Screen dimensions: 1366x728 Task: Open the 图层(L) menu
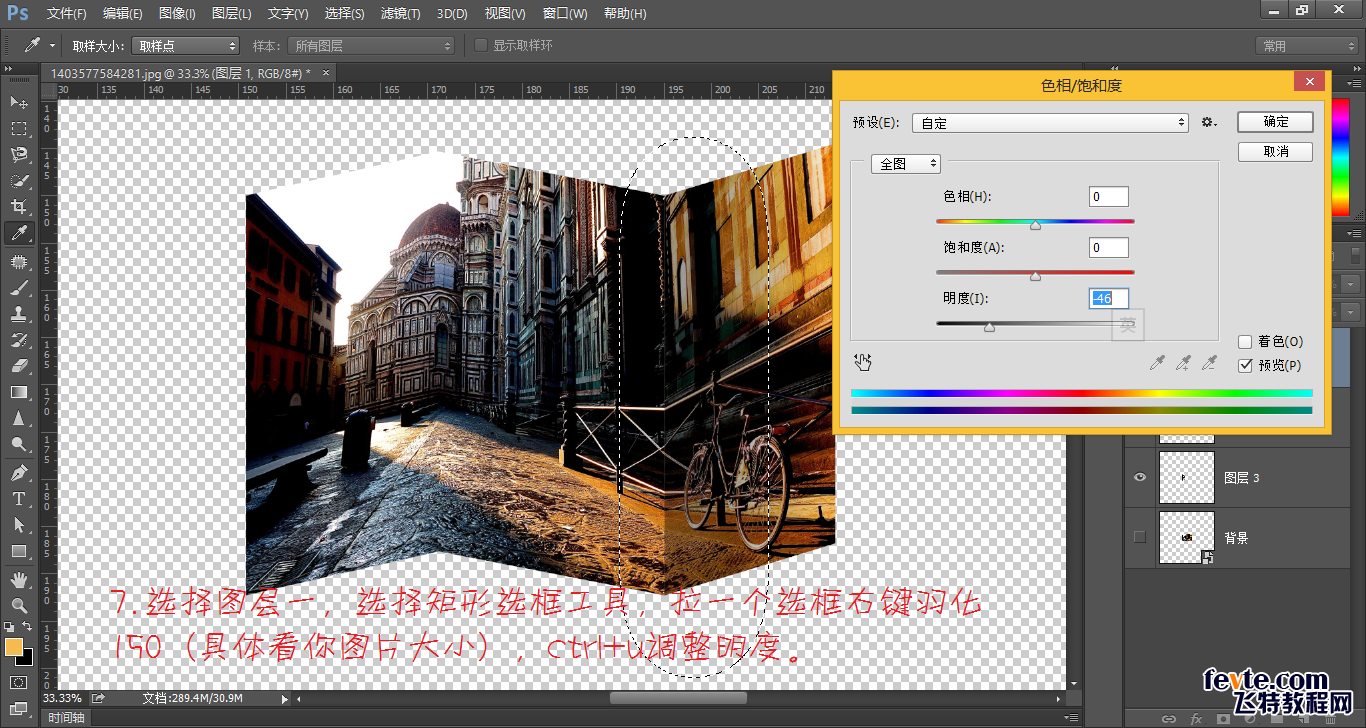click(x=232, y=14)
